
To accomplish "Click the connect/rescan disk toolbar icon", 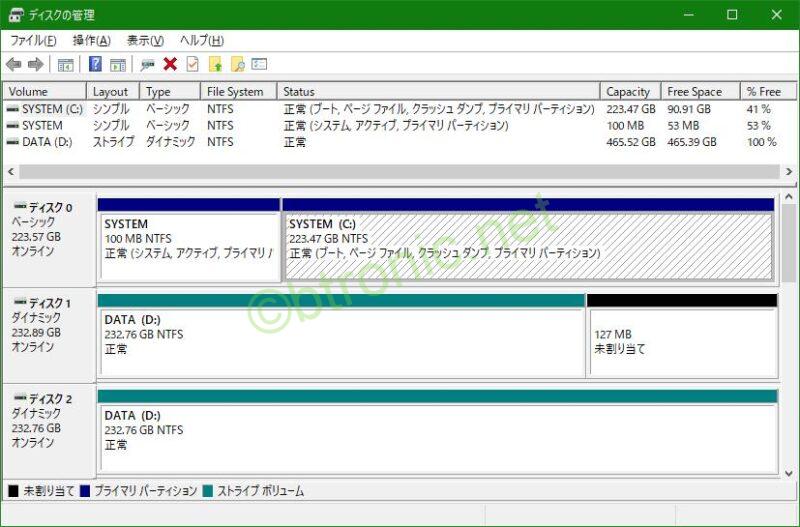I will tap(148, 65).
